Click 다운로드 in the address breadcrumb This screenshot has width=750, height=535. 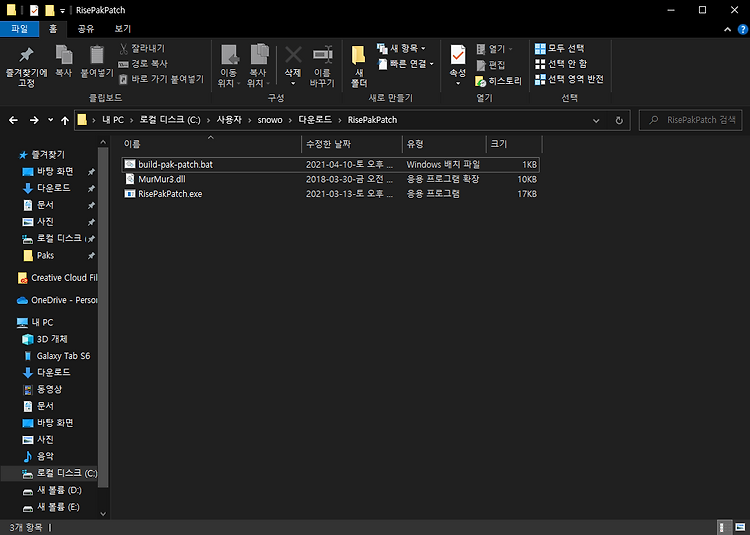(x=315, y=120)
